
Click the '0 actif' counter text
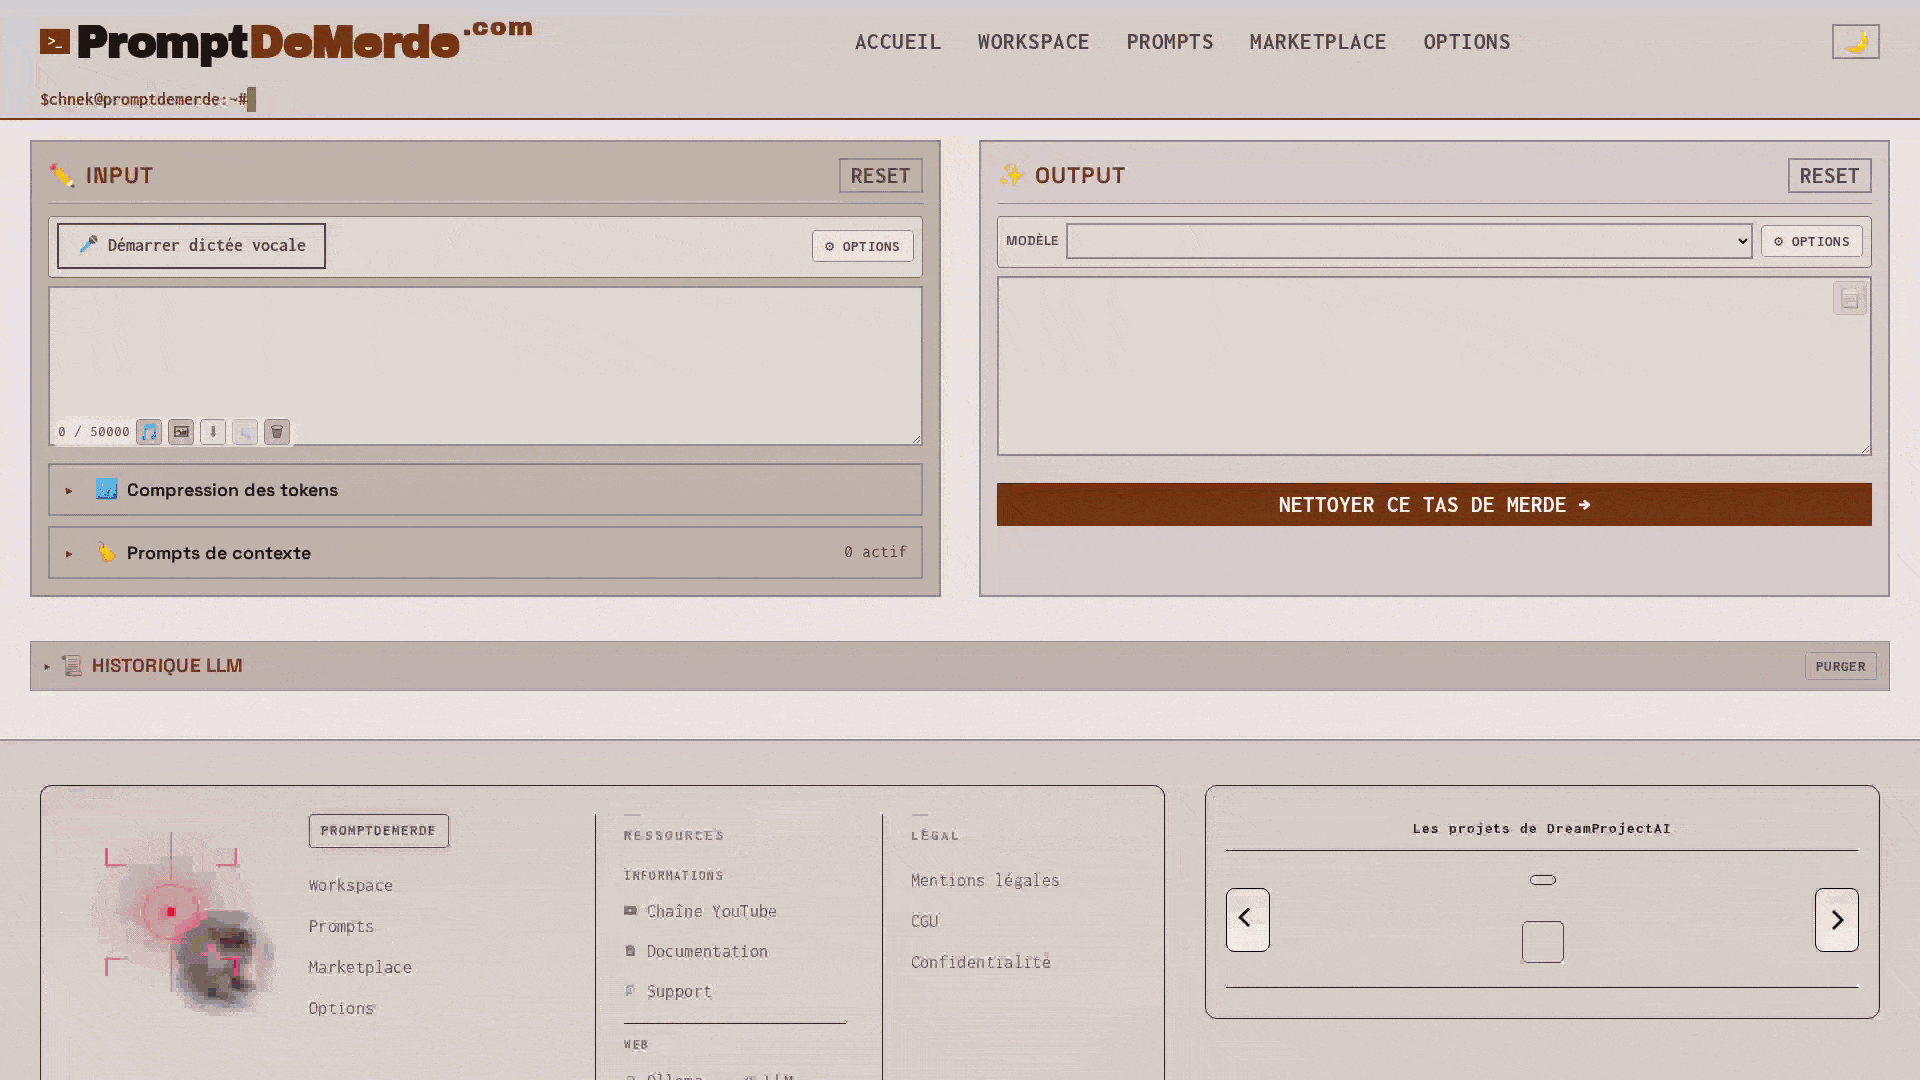pos(875,552)
